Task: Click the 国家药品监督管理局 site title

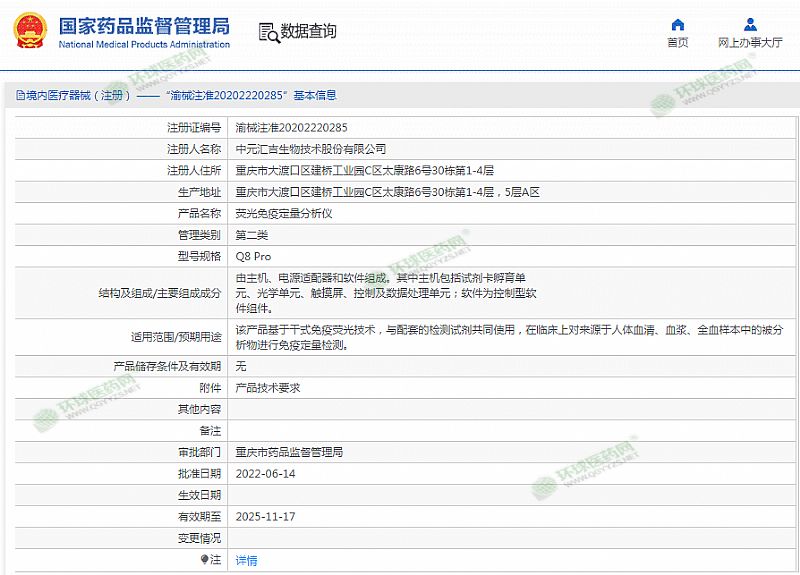Action: (144, 26)
